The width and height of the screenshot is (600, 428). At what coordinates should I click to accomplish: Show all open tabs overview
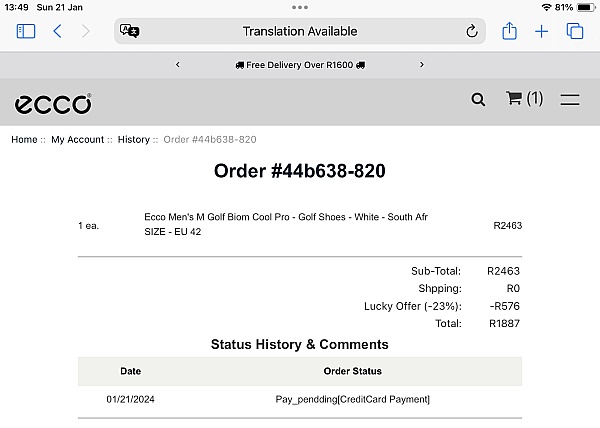click(575, 31)
